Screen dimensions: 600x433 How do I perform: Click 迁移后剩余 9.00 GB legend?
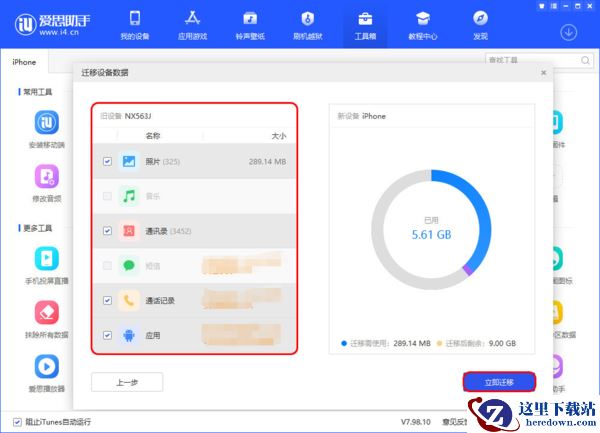coord(477,343)
